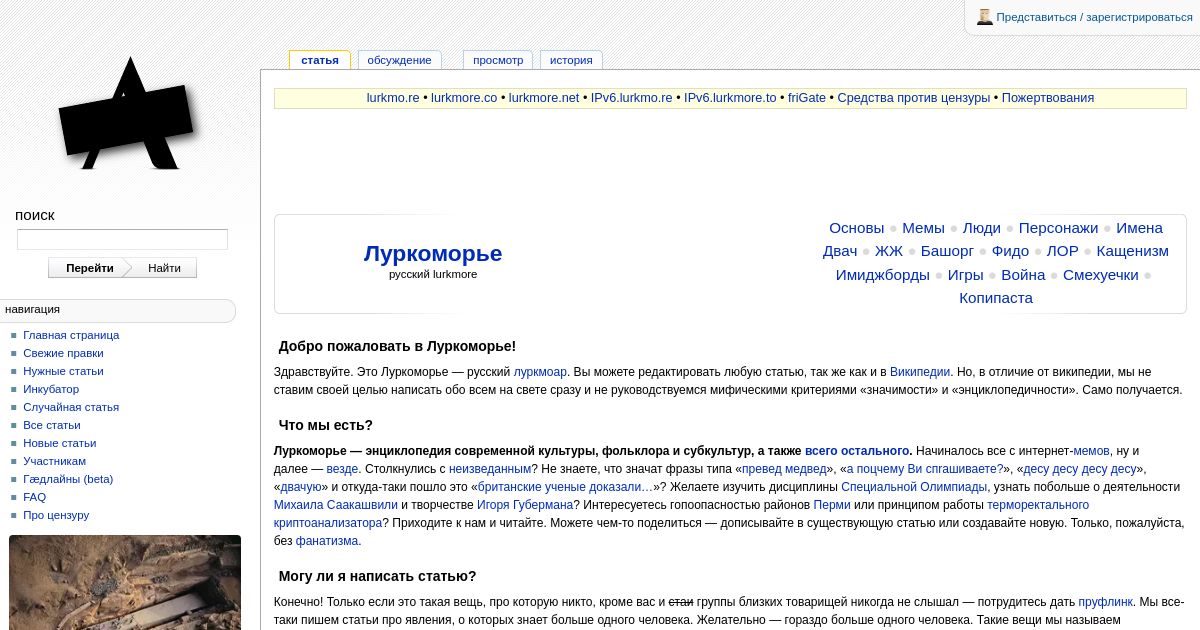Open Гæдлайны (beta) in navigation

pos(68,479)
